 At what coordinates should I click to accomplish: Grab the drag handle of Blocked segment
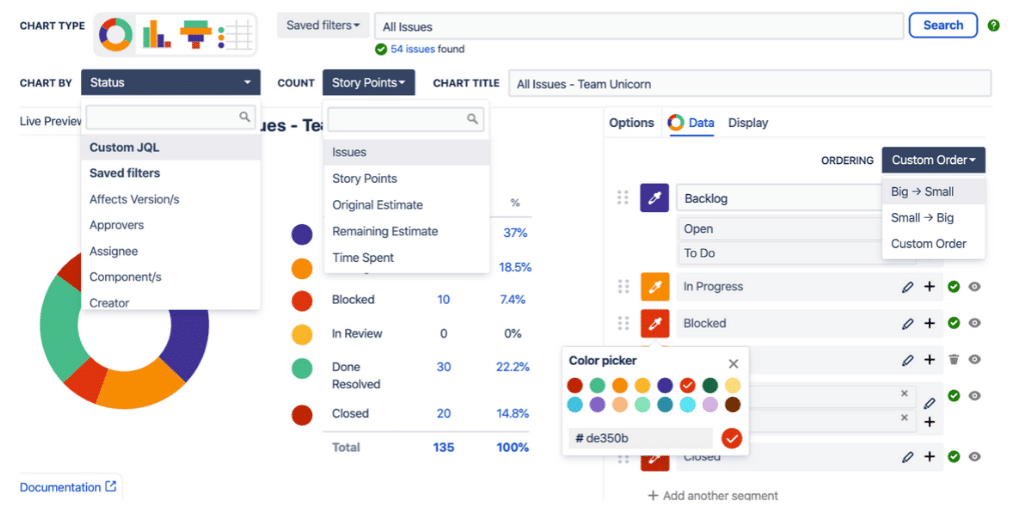pos(623,323)
